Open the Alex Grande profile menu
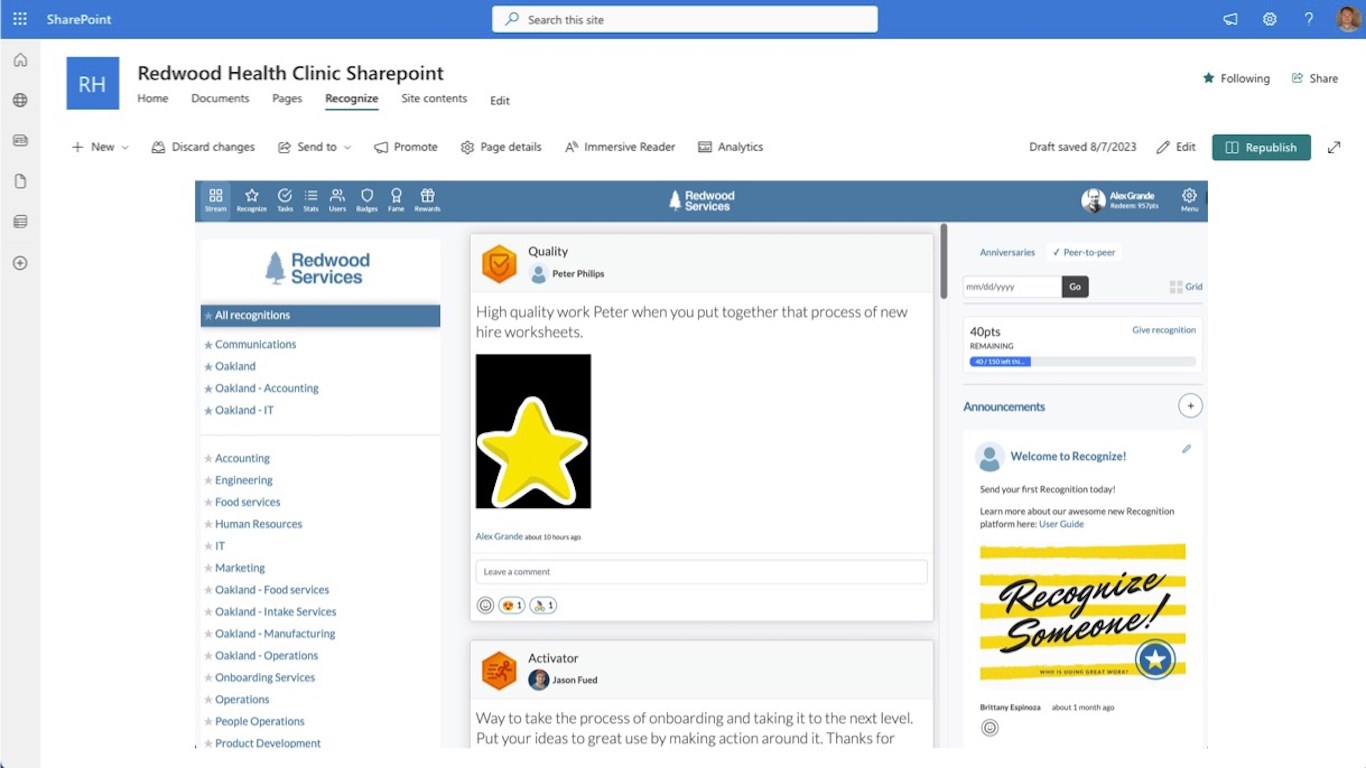 pyautogui.click(x=1120, y=200)
